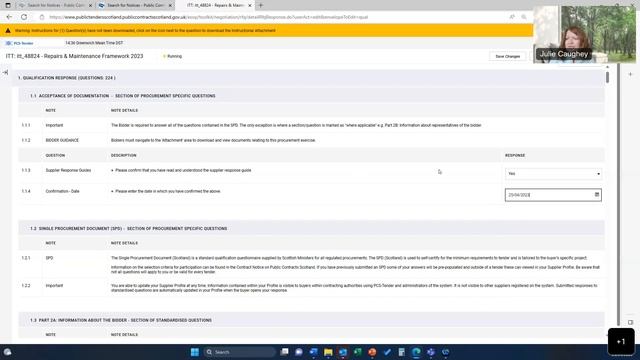Open Microsoft Edge from the taskbar
Viewport: 640px width, 360px height.
coord(416,352)
